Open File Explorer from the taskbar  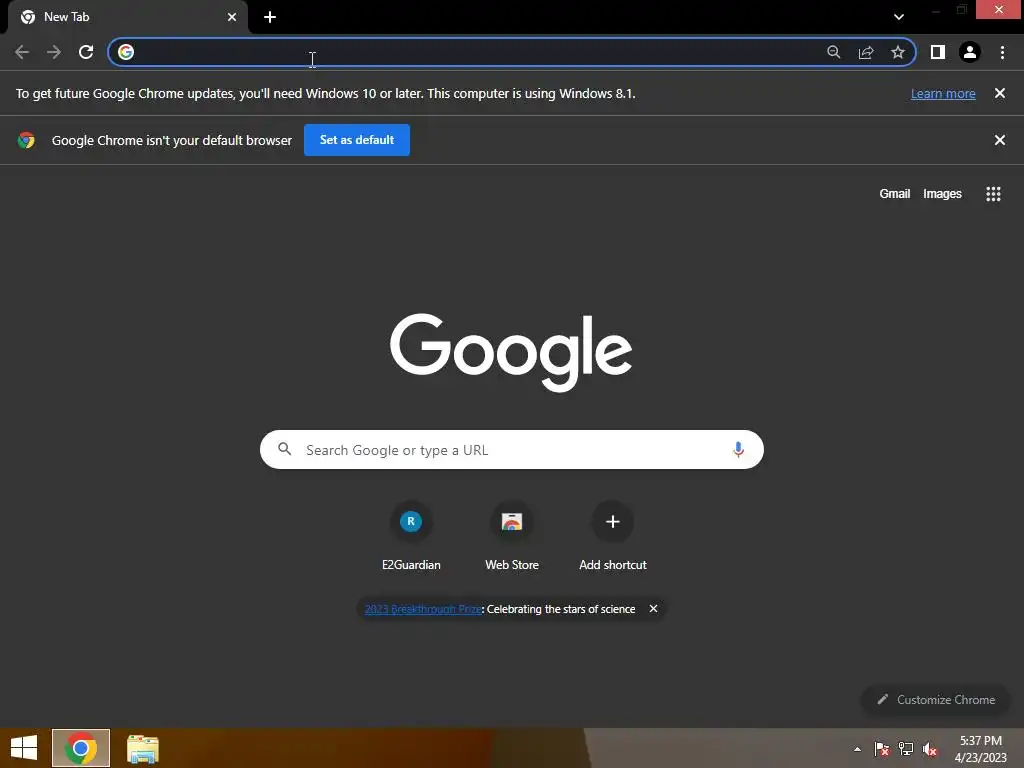point(142,748)
